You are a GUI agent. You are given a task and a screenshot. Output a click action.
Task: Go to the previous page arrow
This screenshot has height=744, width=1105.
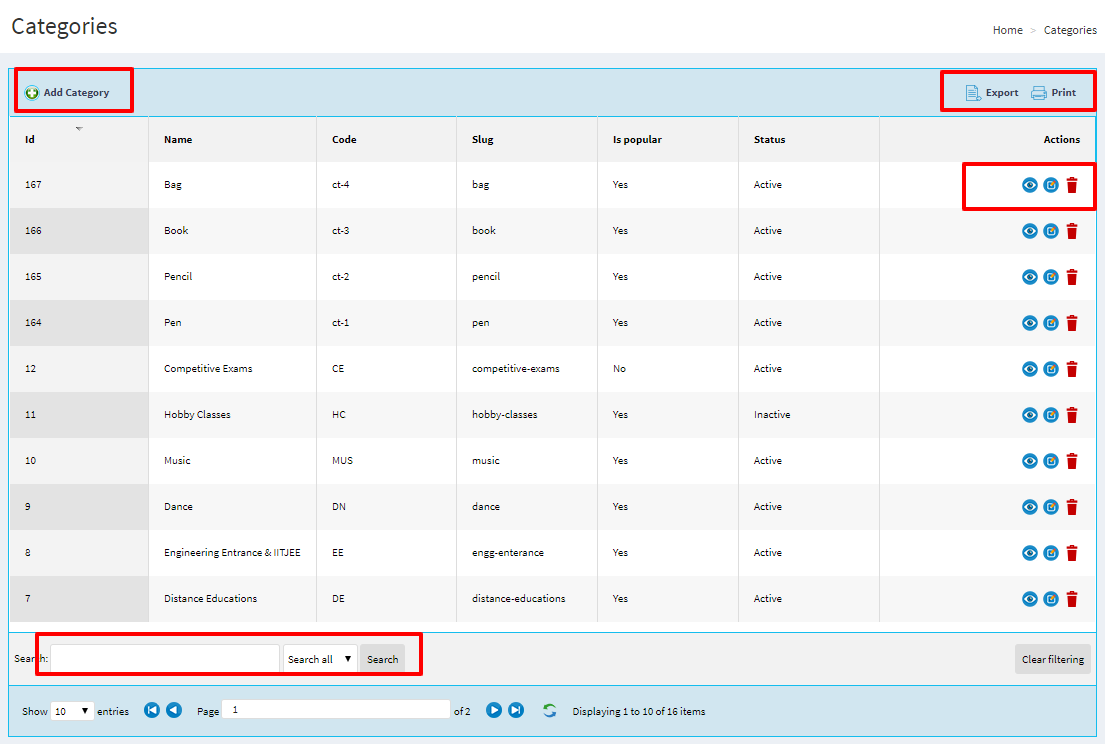[x=174, y=710]
